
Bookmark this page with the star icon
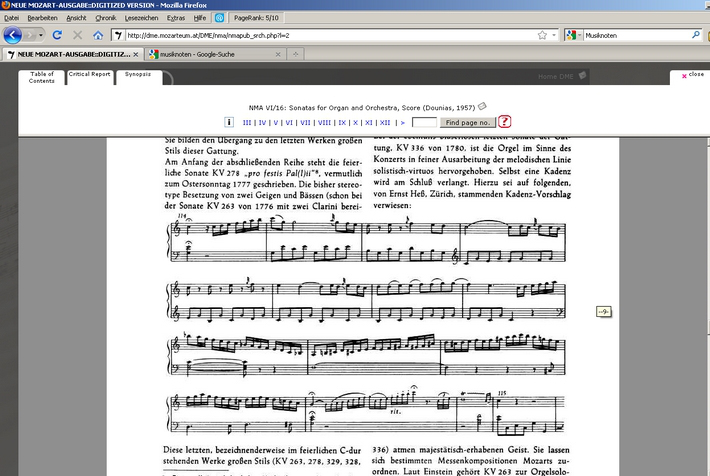click(542, 35)
